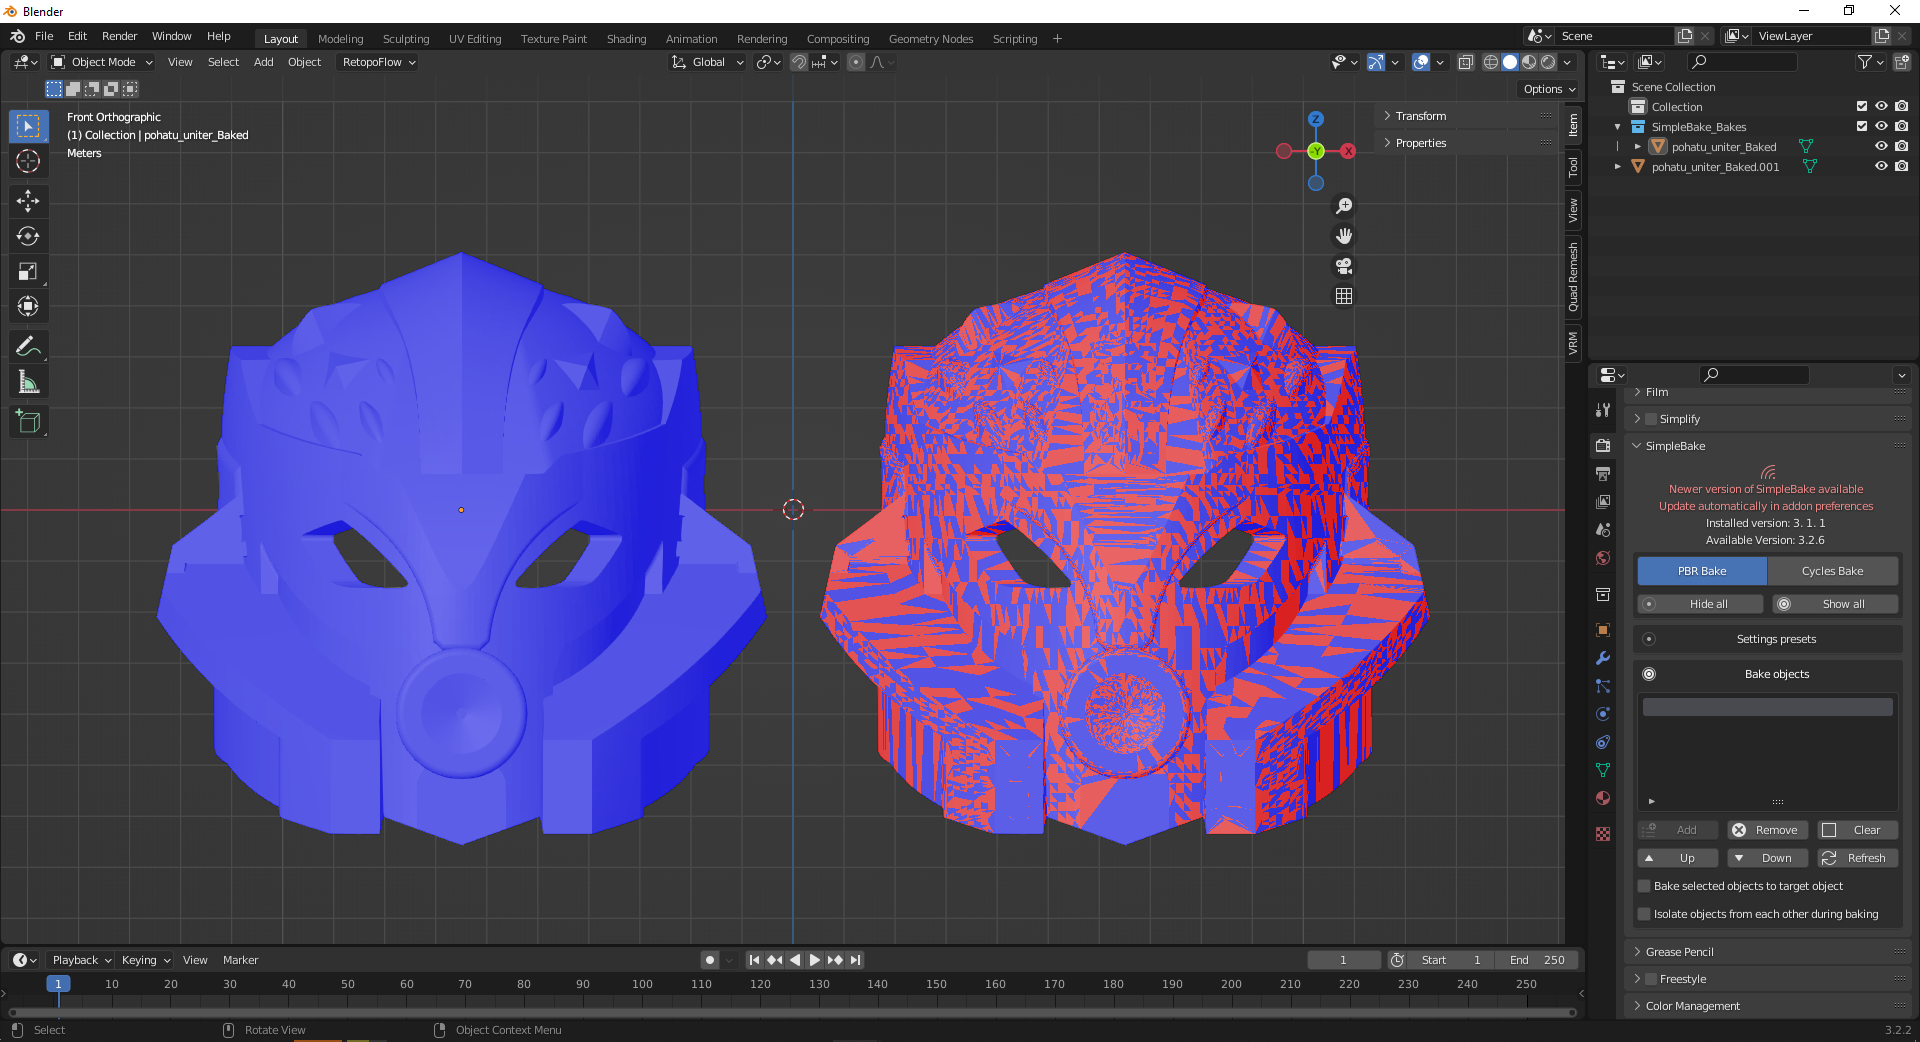Toggle the viewport camera view icon
Screen dimensions: 1920x1042
pyautogui.click(x=1344, y=267)
